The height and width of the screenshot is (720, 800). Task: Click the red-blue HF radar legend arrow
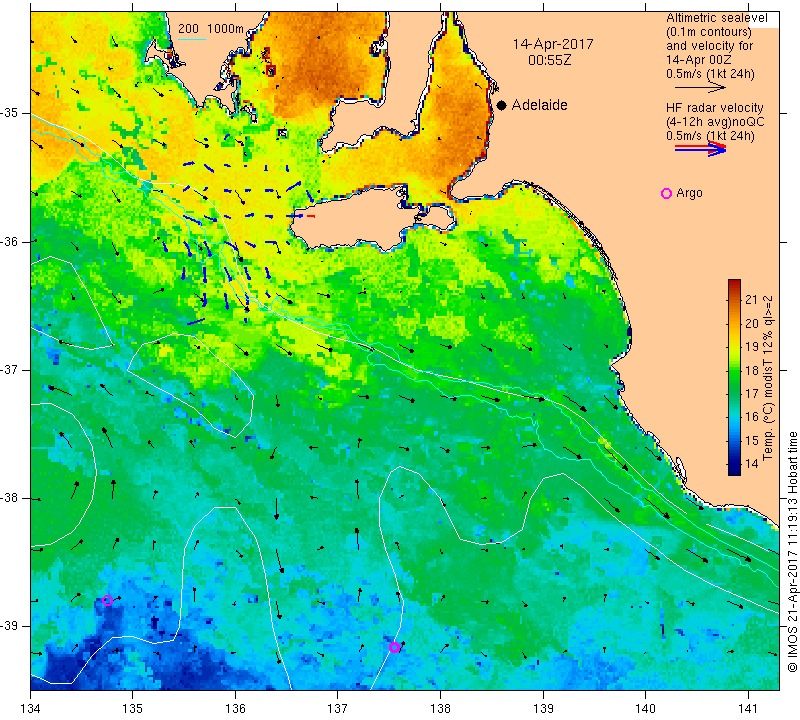click(x=700, y=148)
